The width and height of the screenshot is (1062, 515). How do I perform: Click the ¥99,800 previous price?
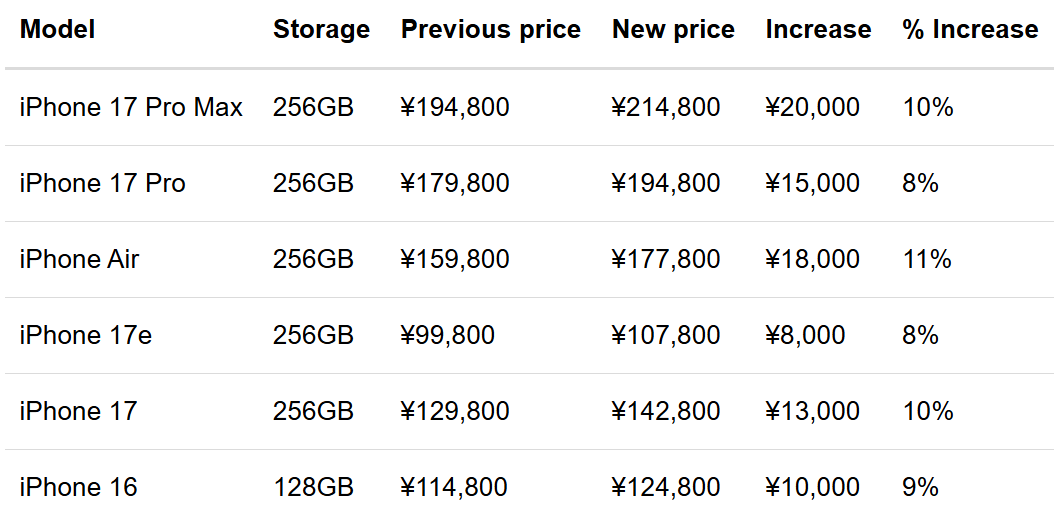point(448,335)
